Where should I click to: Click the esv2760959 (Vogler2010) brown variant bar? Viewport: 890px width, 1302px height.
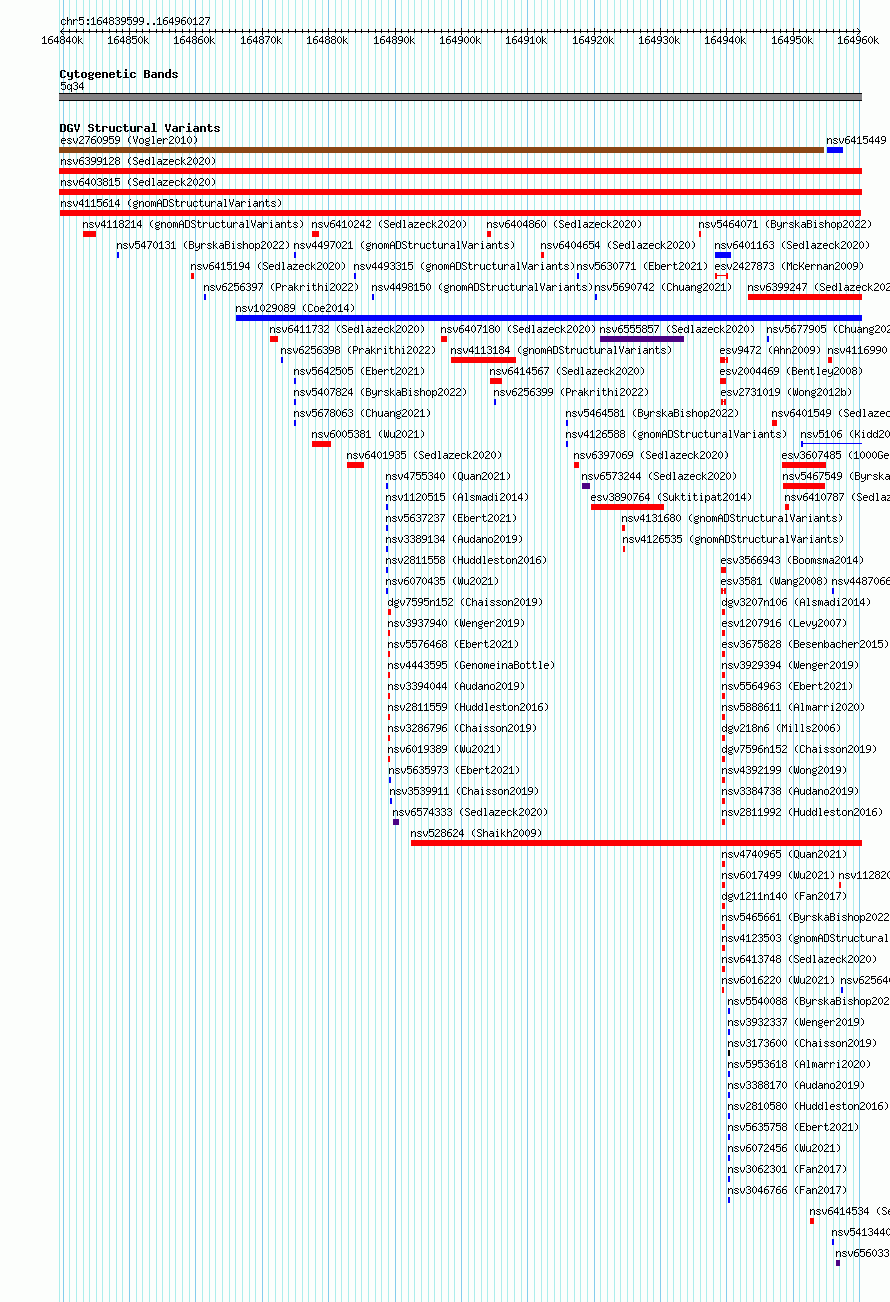(x=441, y=150)
